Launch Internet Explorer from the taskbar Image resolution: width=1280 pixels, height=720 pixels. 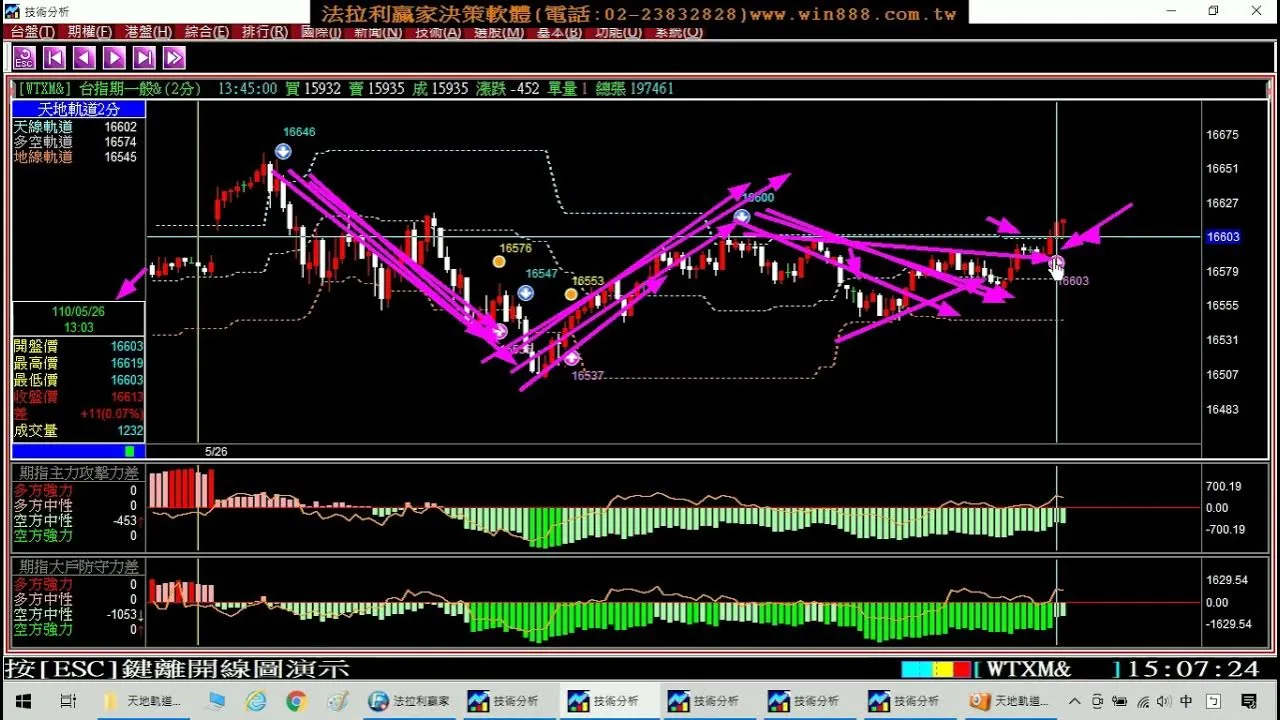(x=257, y=701)
